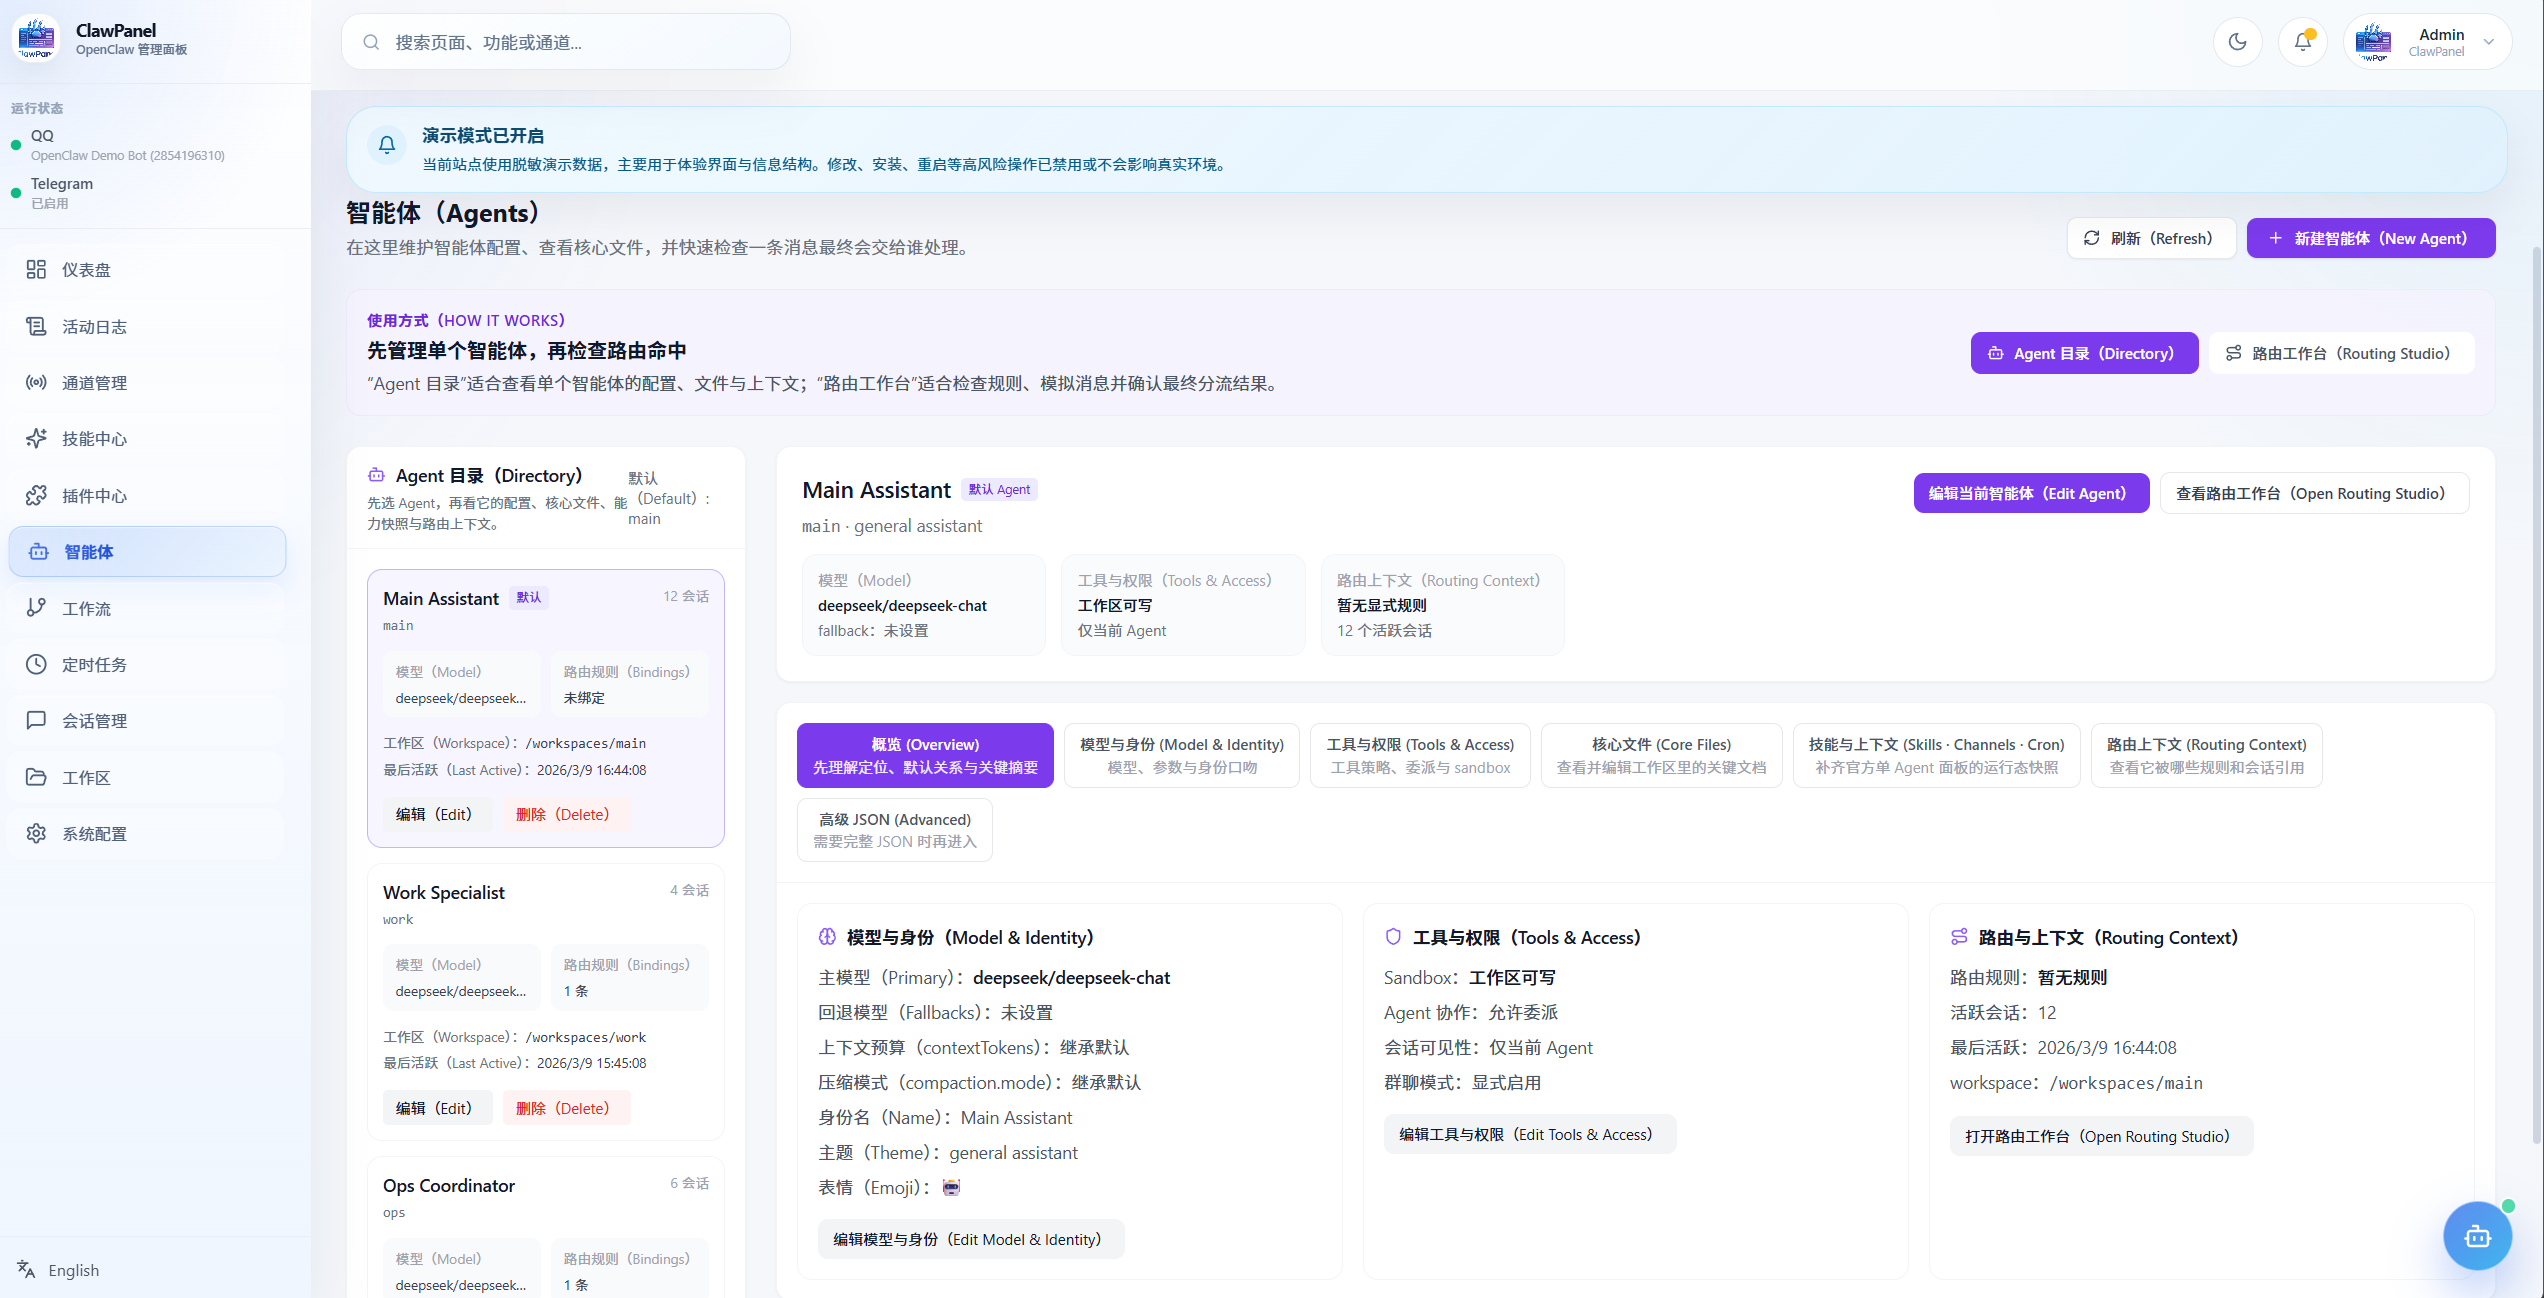Open the floating assistant robot button
Viewport: 2544px width, 1298px height.
[x=2477, y=1236]
